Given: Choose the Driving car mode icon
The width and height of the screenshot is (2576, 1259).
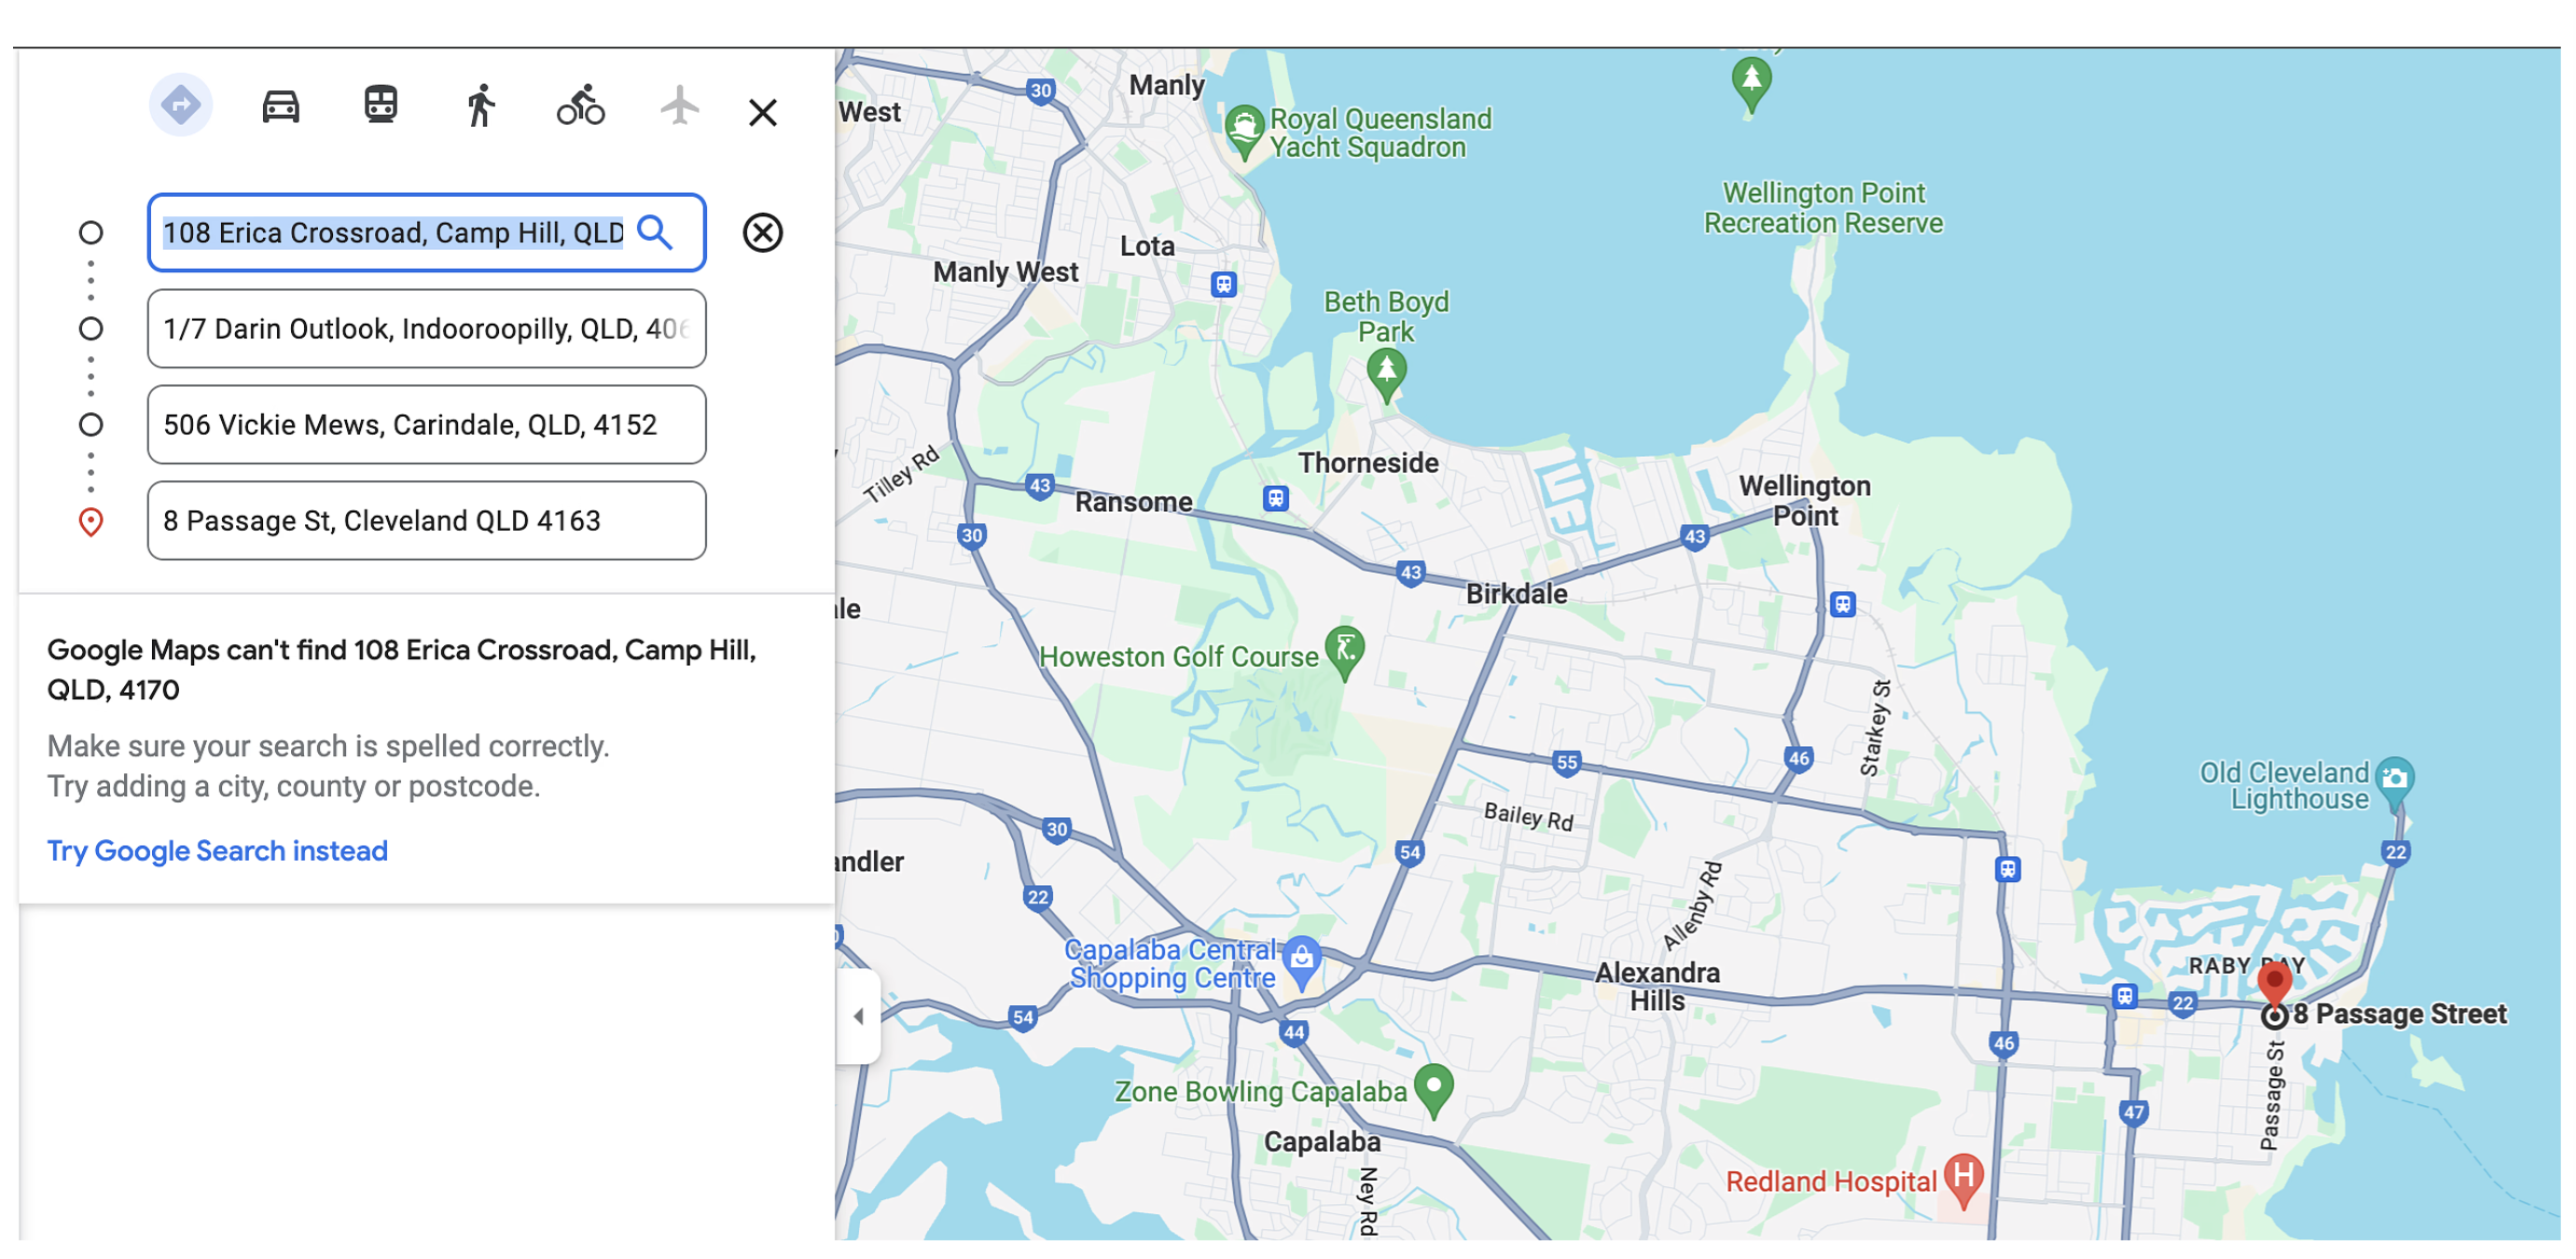Looking at the screenshot, I should coord(280,106).
